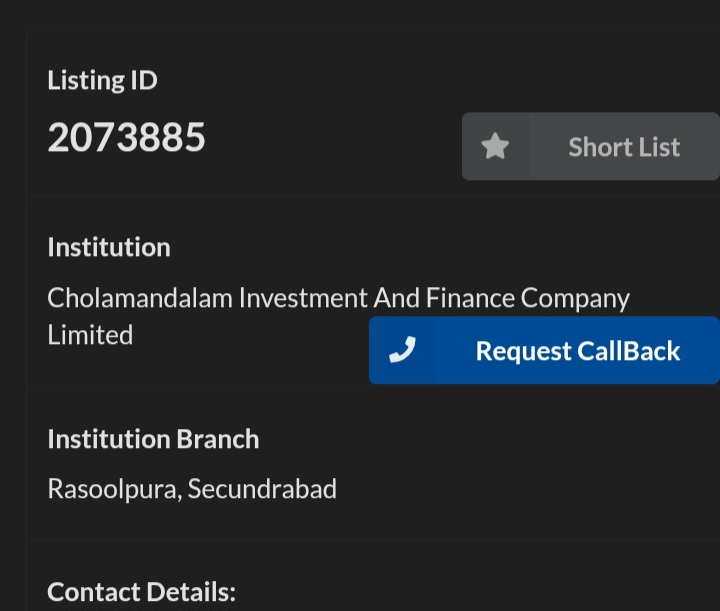Click the word And in the institution name
Image resolution: width=720 pixels, height=611 pixels.
pyautogui.click(x=397, y=298)
